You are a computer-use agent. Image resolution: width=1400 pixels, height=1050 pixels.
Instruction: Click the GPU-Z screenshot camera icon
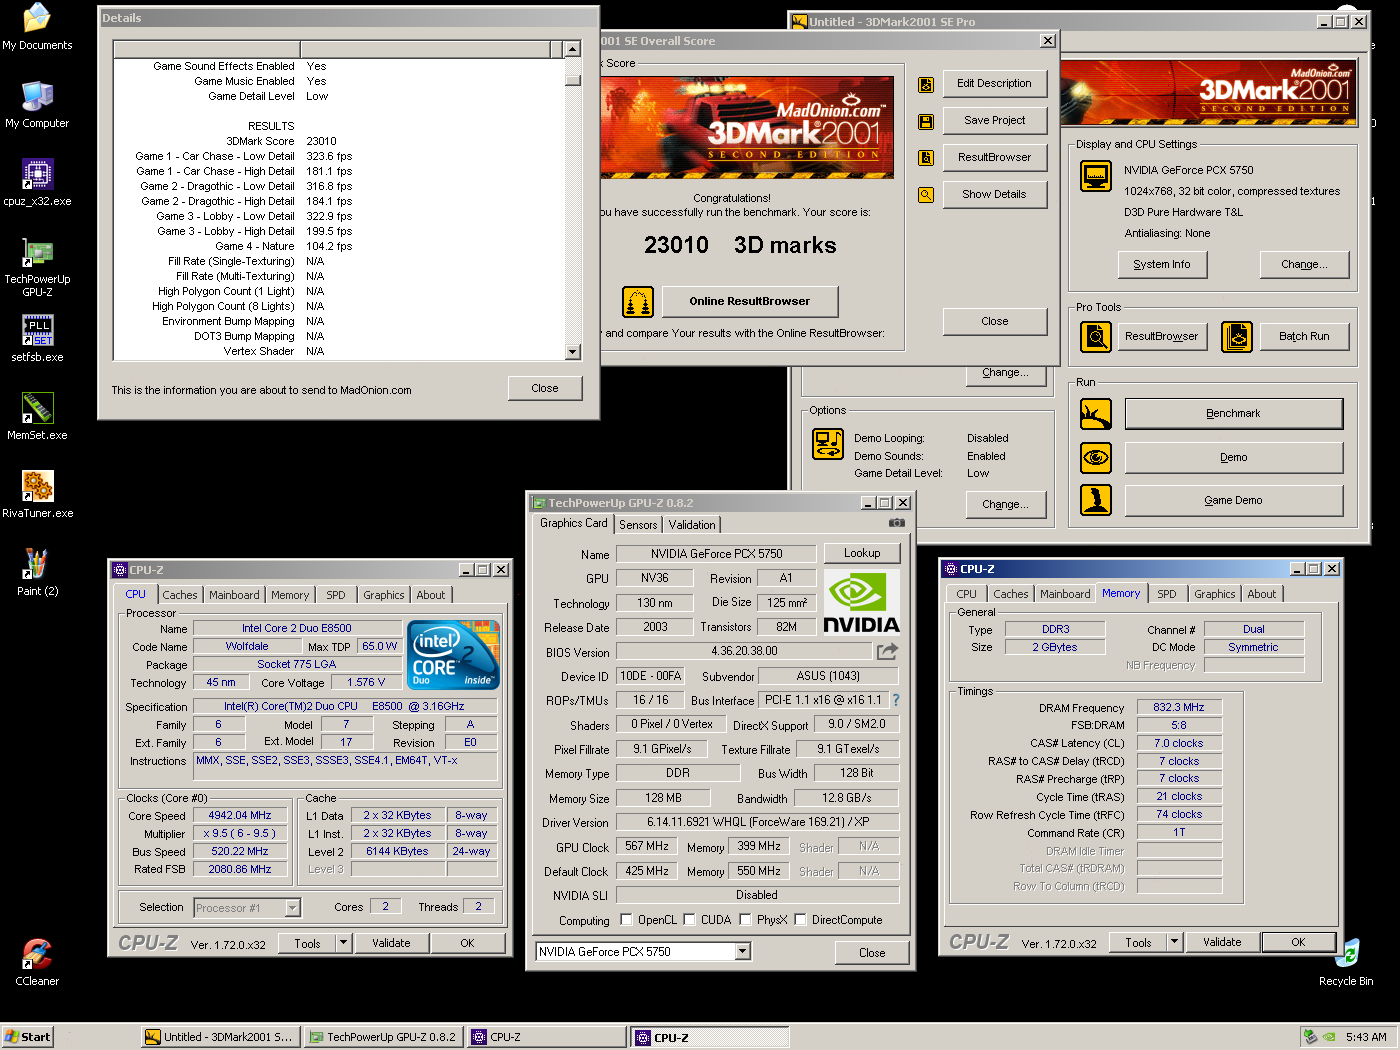pos(897,523)
